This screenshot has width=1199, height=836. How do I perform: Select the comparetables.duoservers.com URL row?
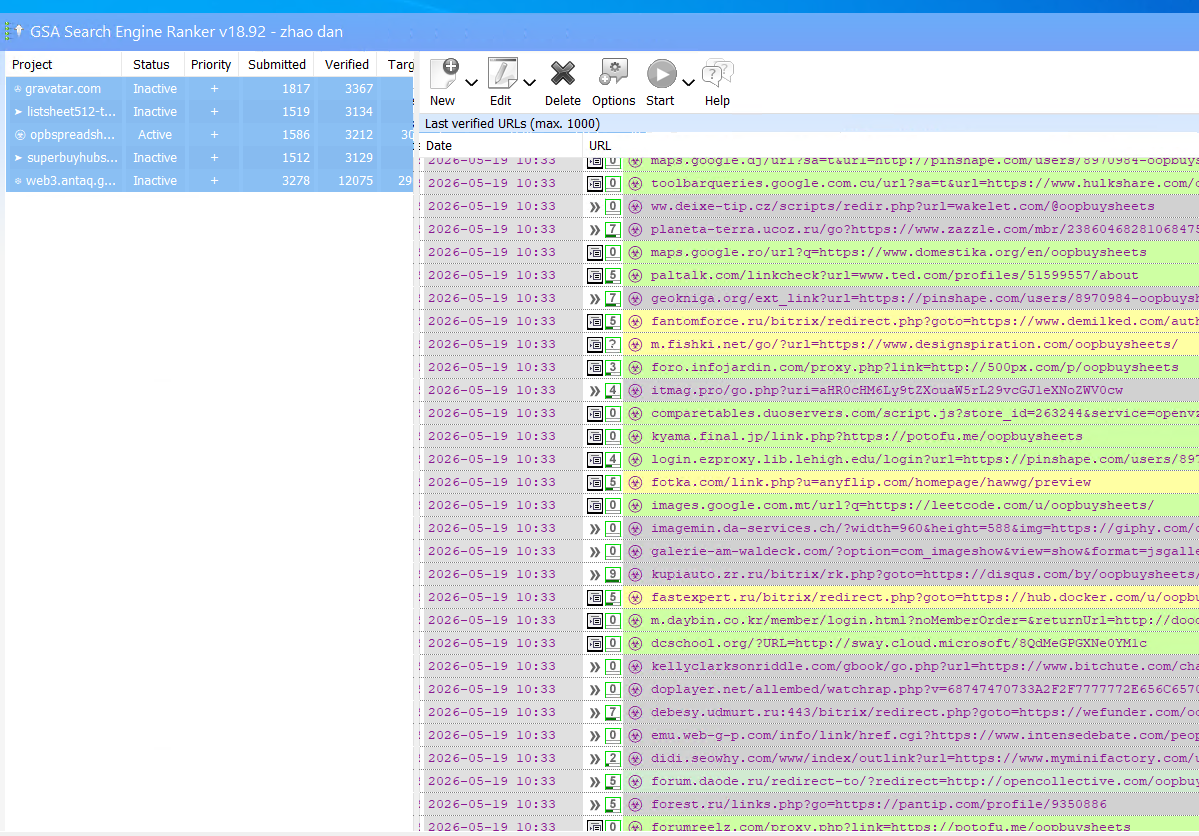809,413
